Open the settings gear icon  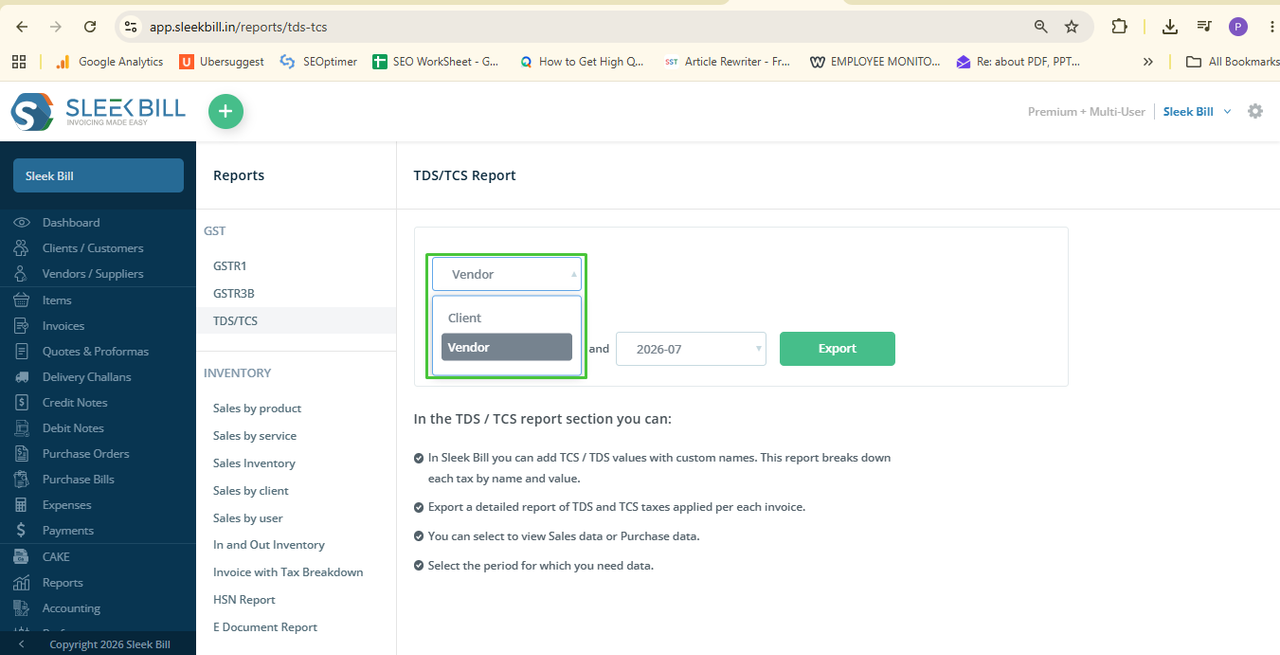click(1255, 111)
